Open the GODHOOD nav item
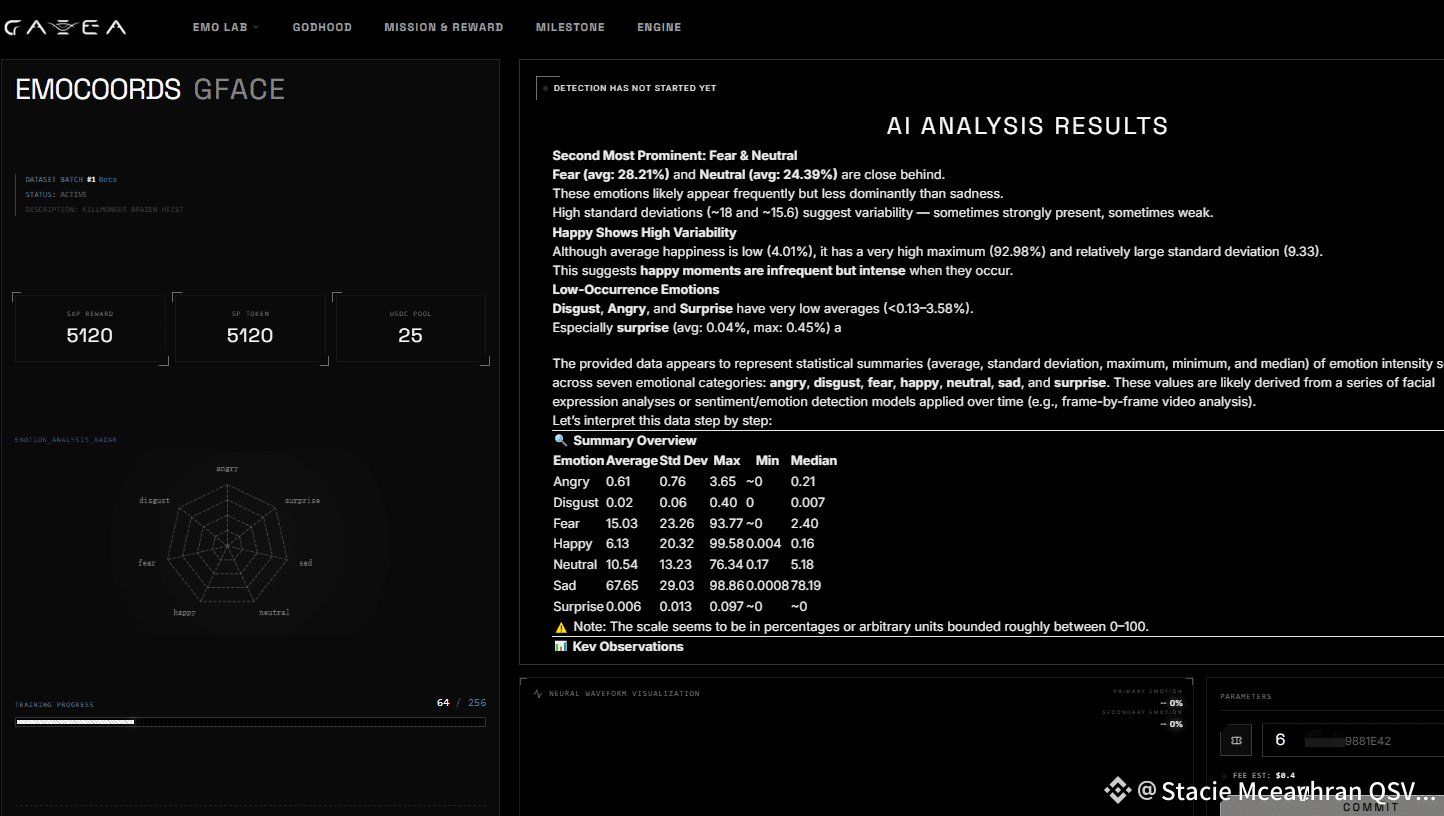Image resolution: width=1444 pixels, height=816 pixels. [322, 28]
